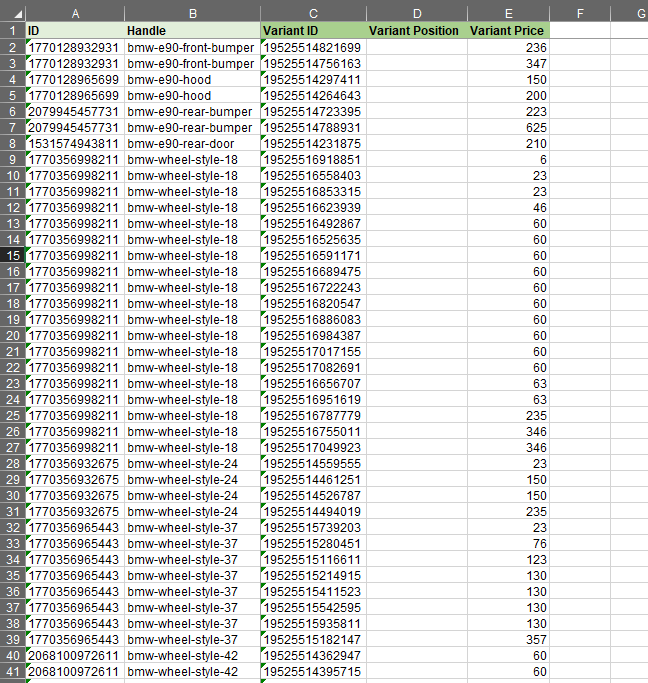Select price cell 223
The image size is (648, 683).
pos(509,112)
